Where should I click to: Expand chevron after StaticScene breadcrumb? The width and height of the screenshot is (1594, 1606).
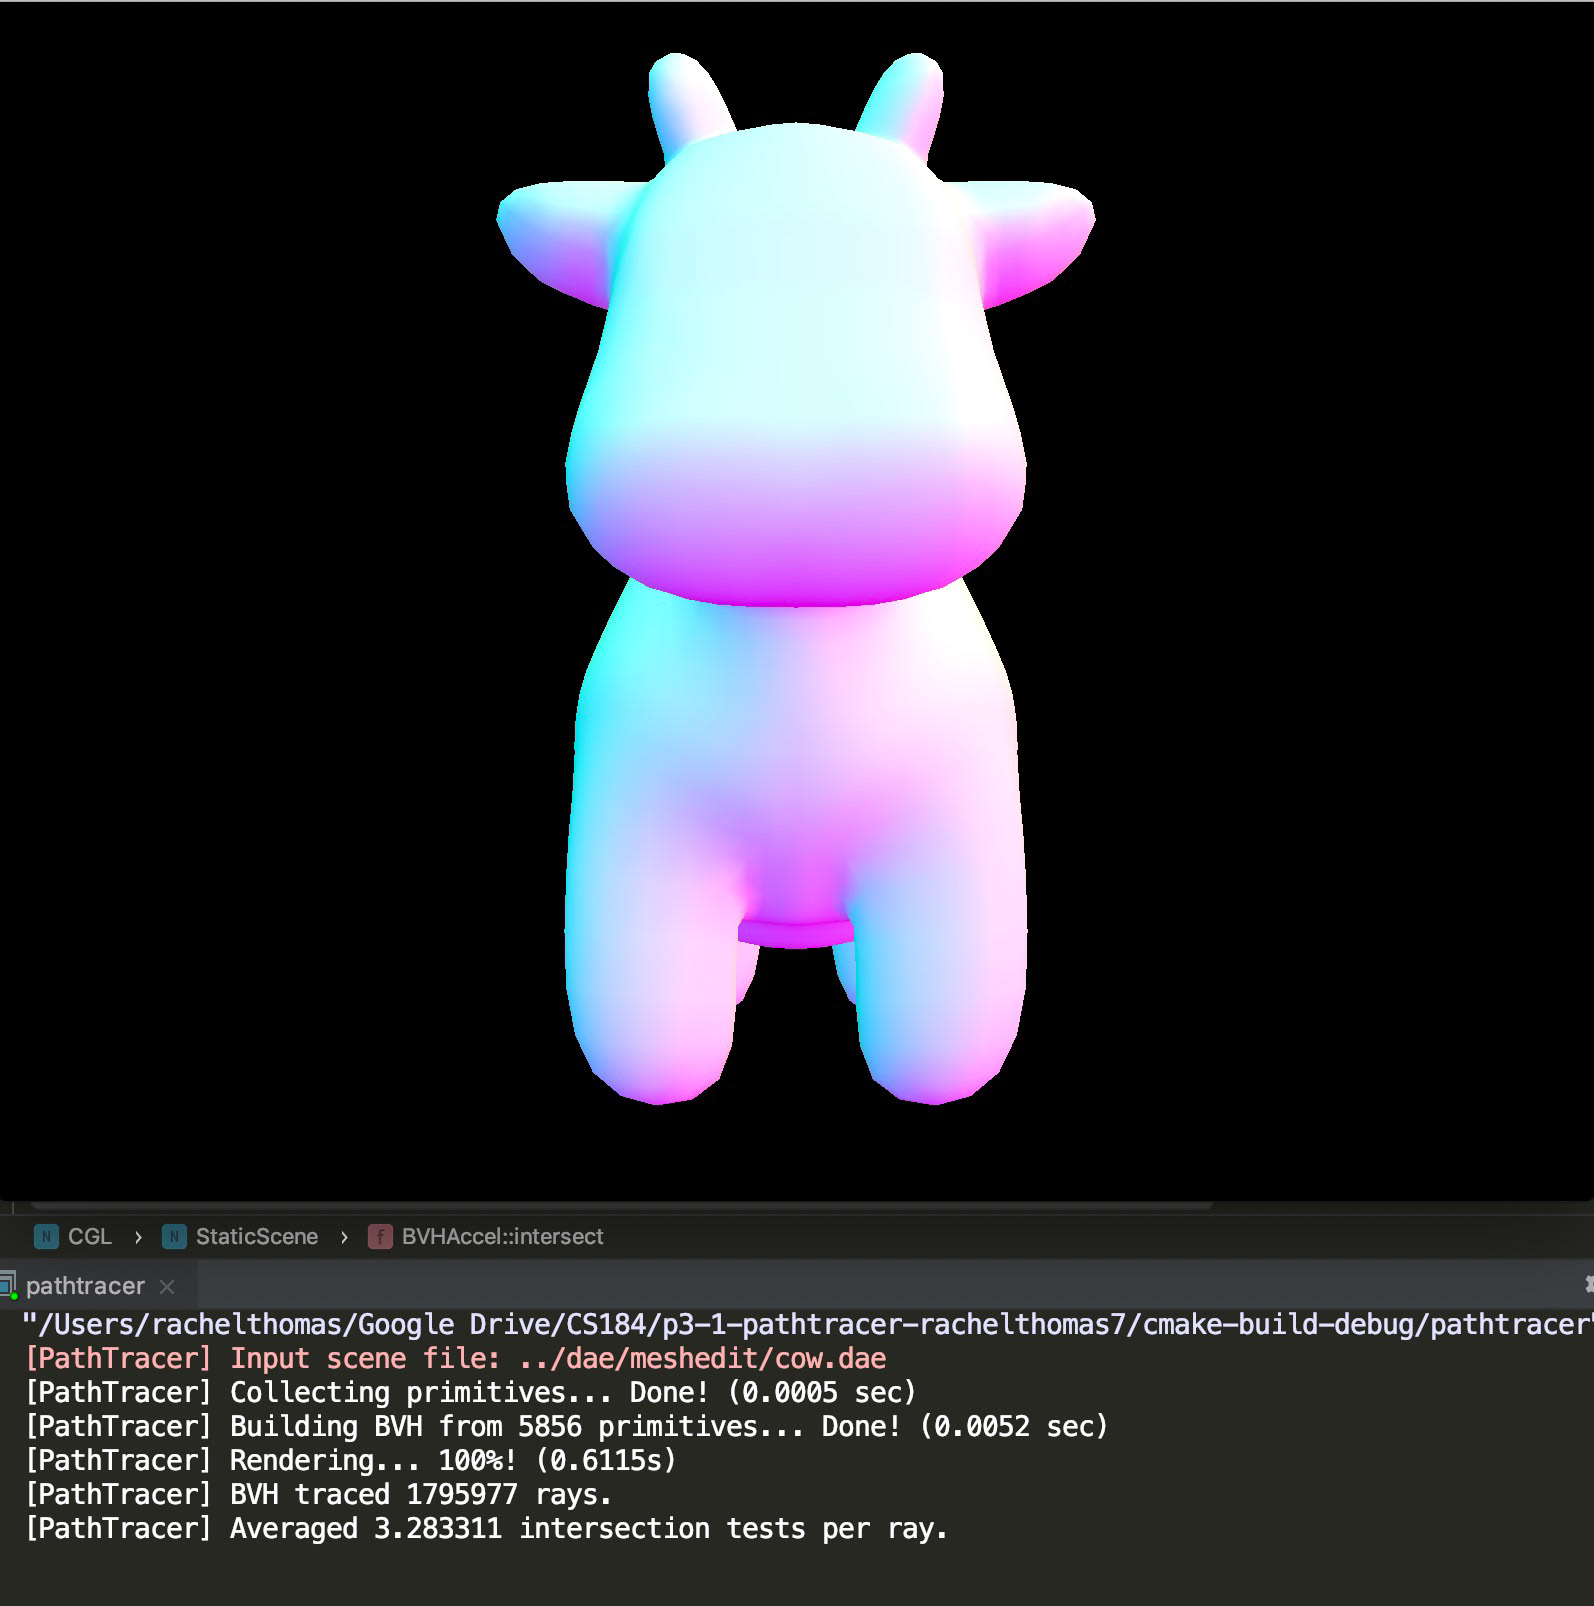click(x=344, y=1237)
